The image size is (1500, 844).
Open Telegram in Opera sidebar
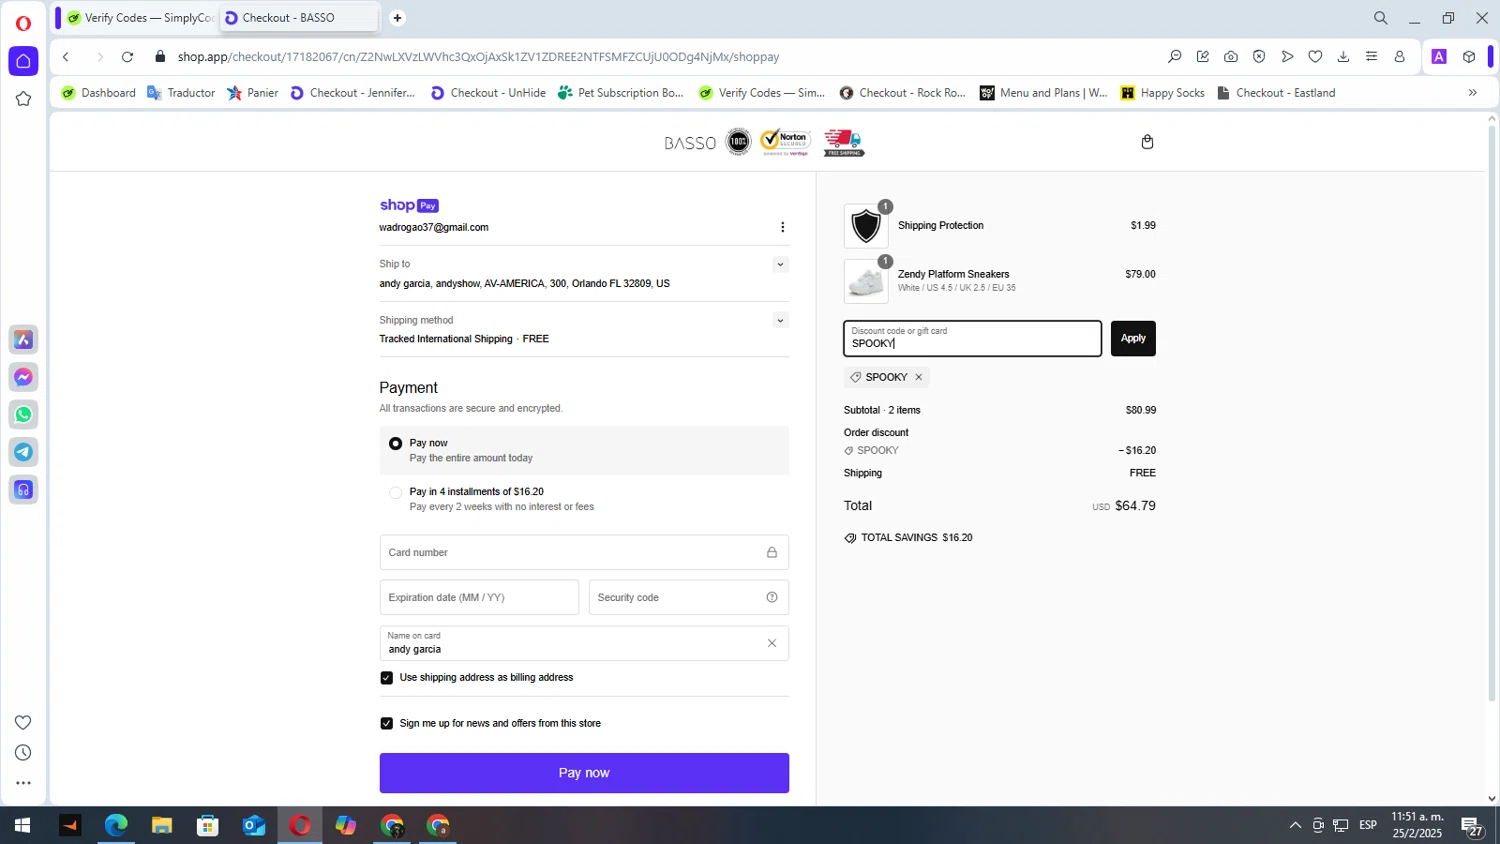click(23, 452)
